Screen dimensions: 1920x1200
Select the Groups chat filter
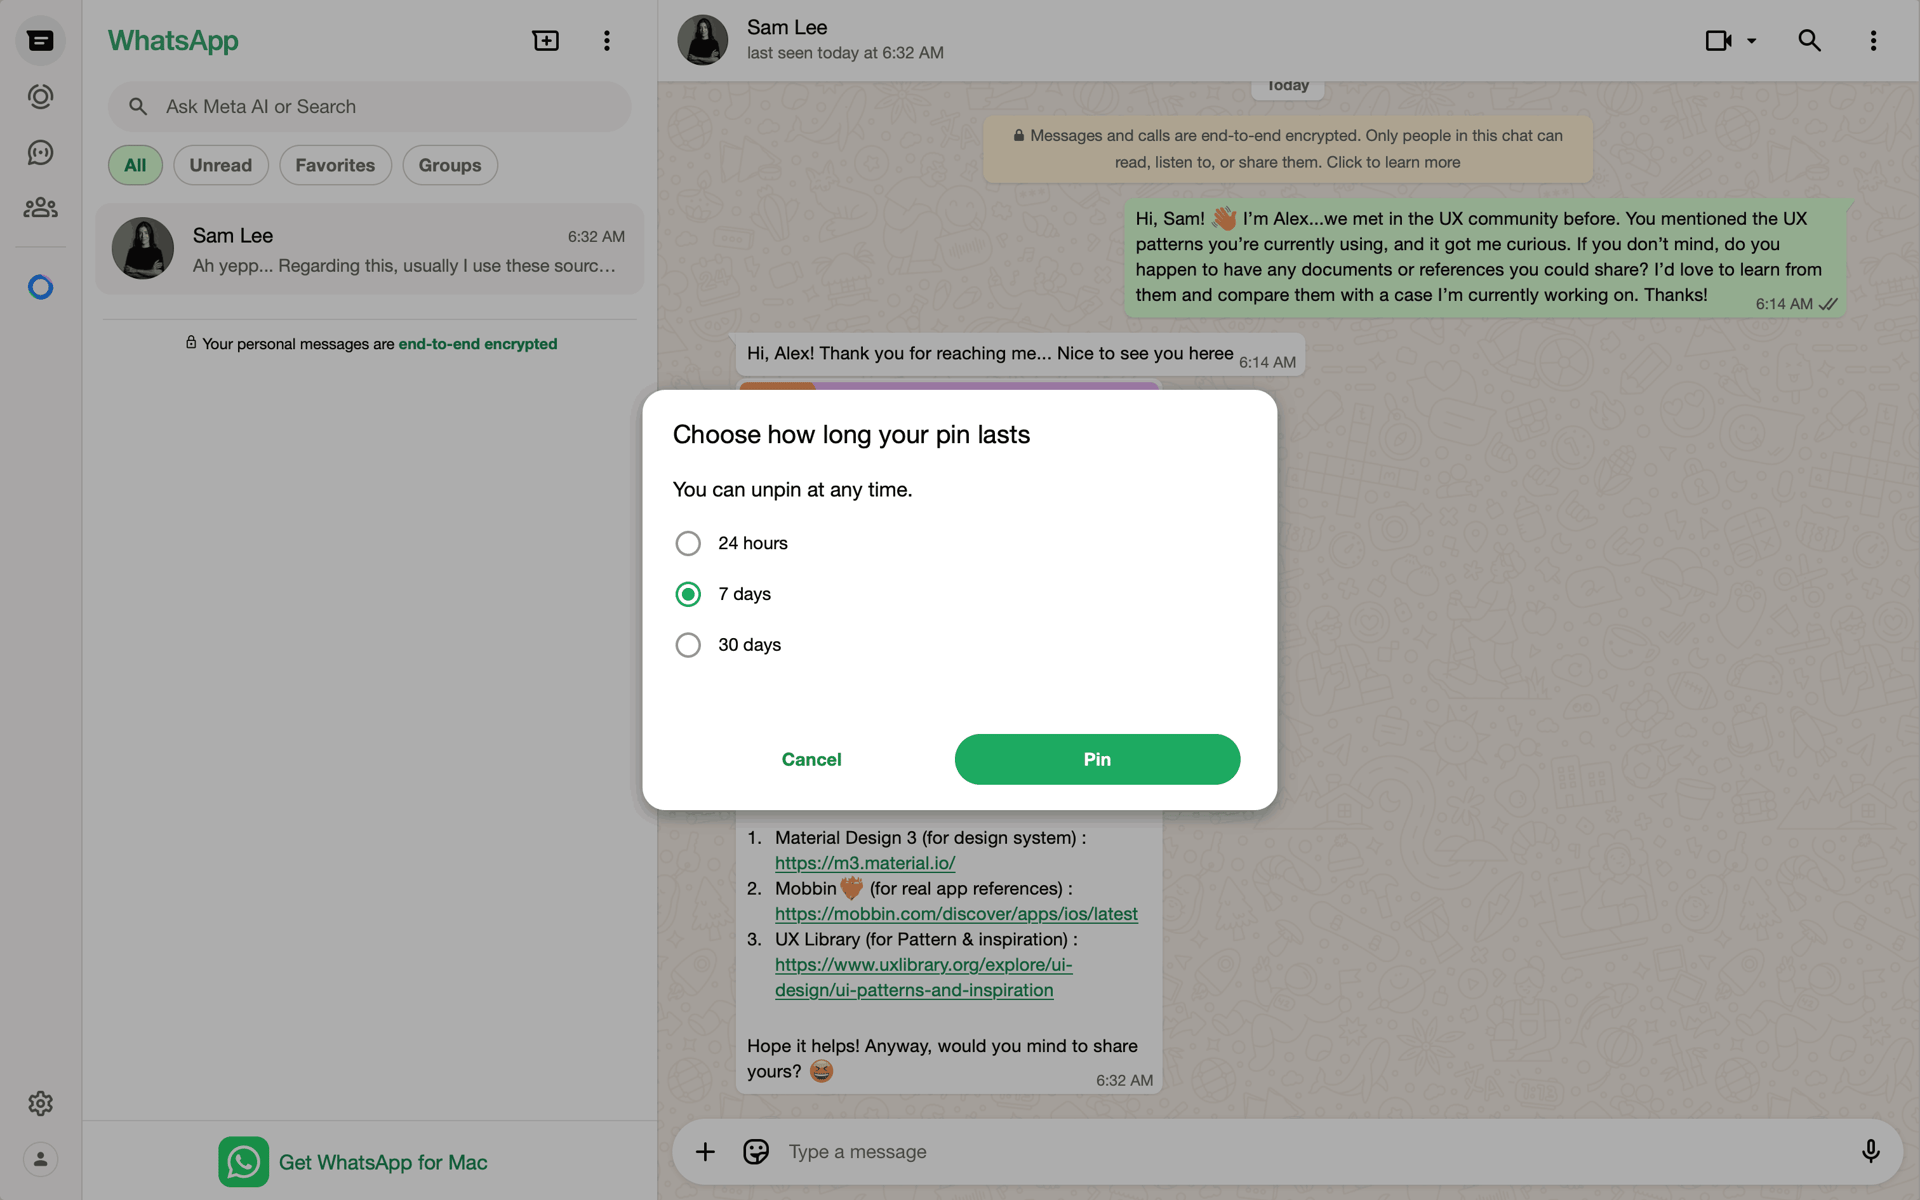[450, 165]
